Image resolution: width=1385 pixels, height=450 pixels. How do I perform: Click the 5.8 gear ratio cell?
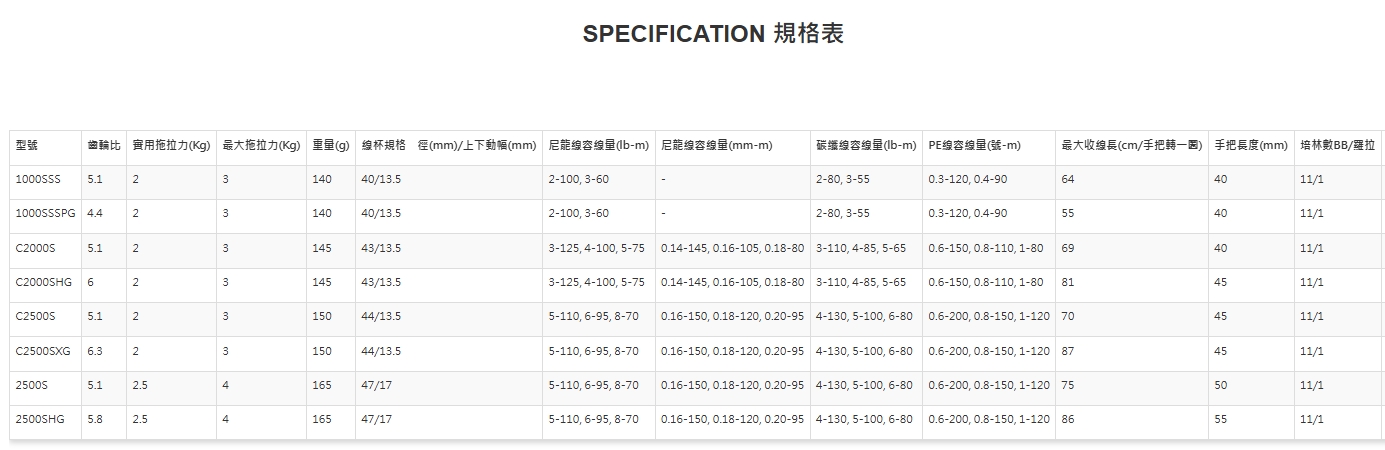[95, 420]
